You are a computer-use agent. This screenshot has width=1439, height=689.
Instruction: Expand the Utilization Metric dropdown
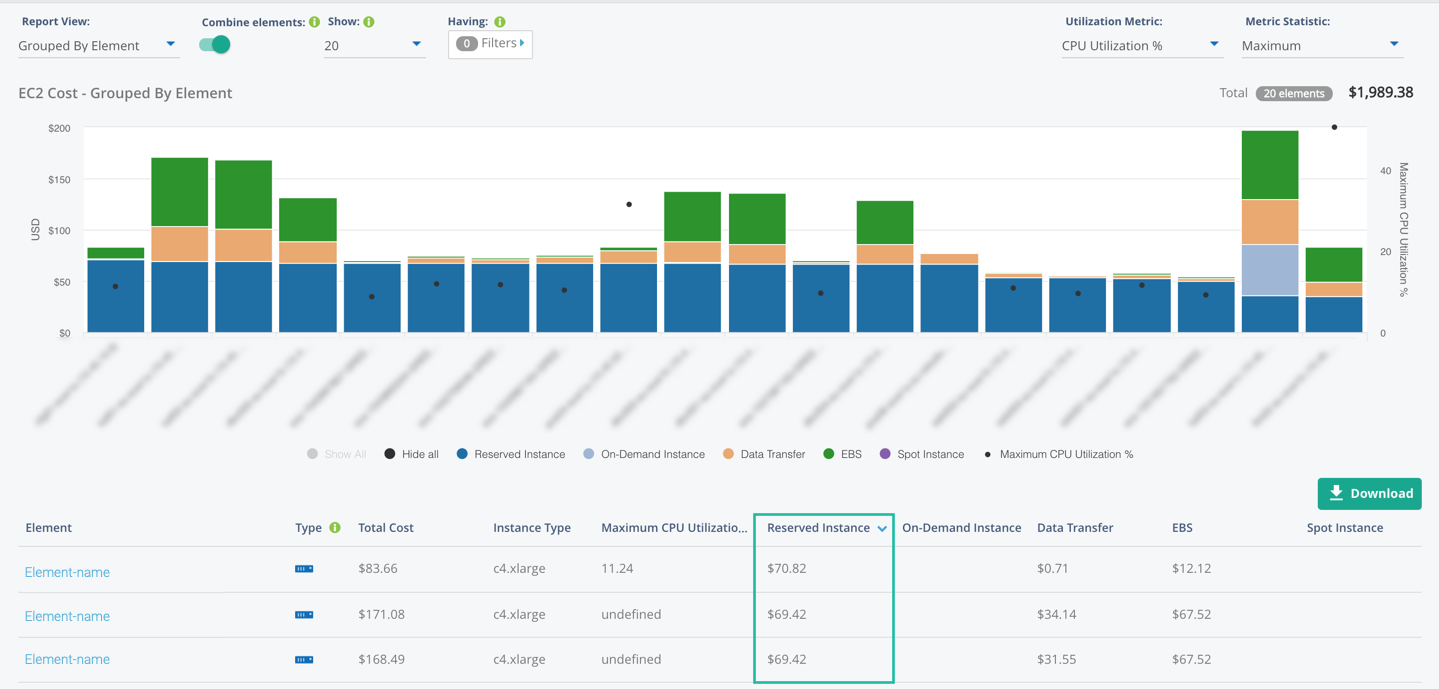pyautogui.click(x=1140, y=45)
